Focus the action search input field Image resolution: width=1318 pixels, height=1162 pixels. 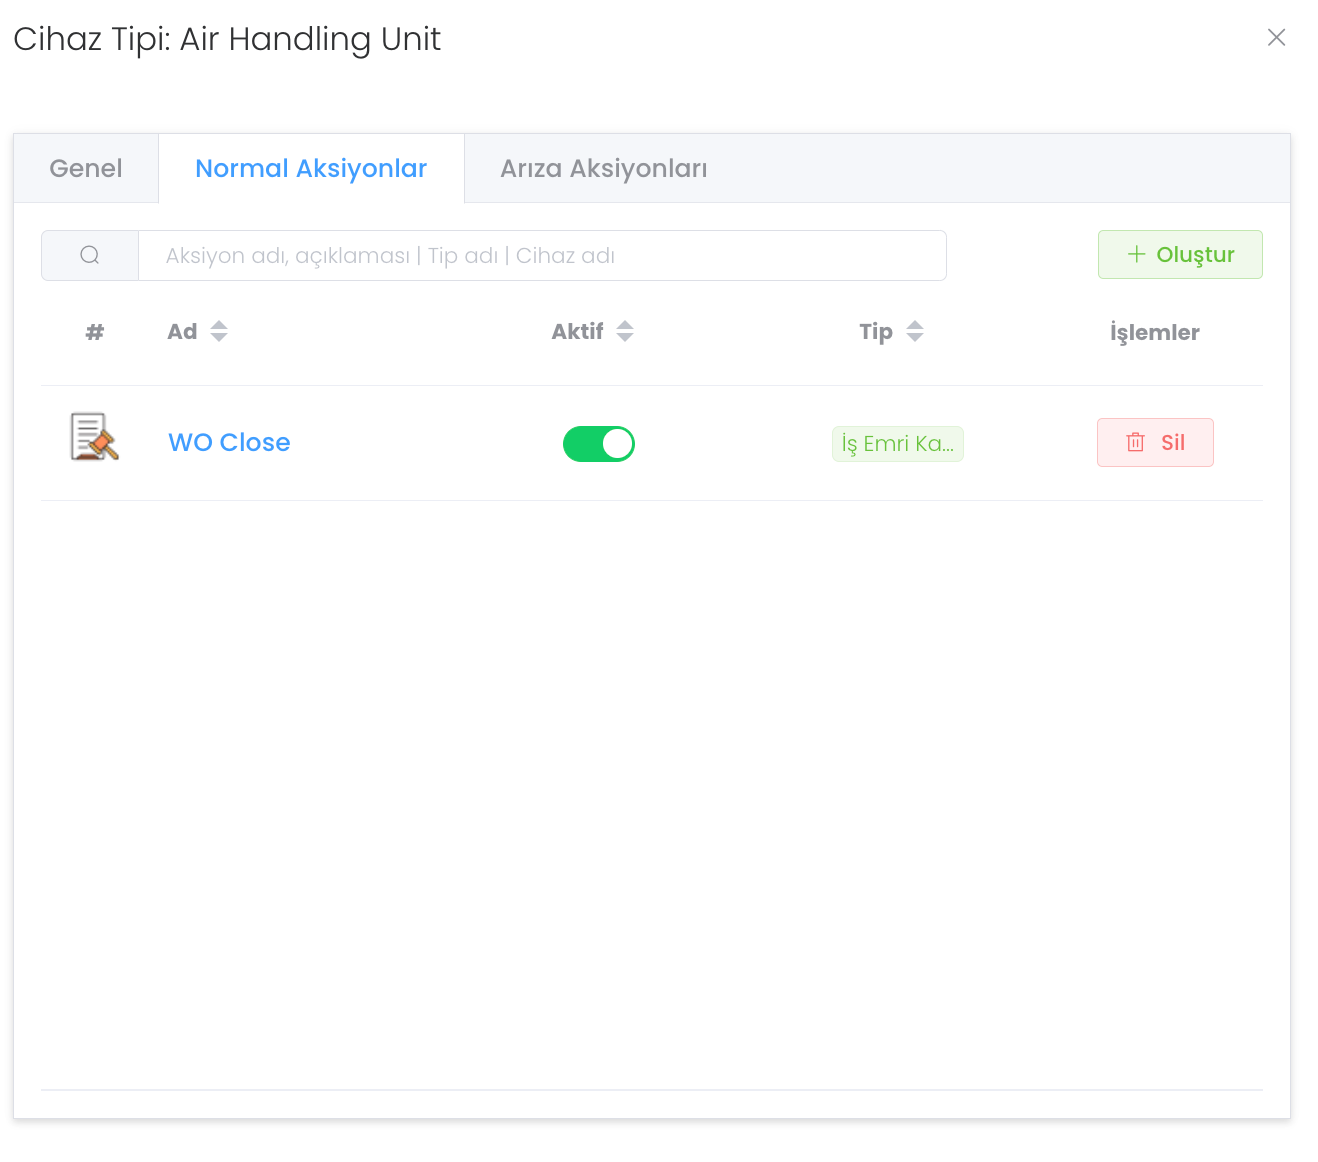(x=541, y=256)
